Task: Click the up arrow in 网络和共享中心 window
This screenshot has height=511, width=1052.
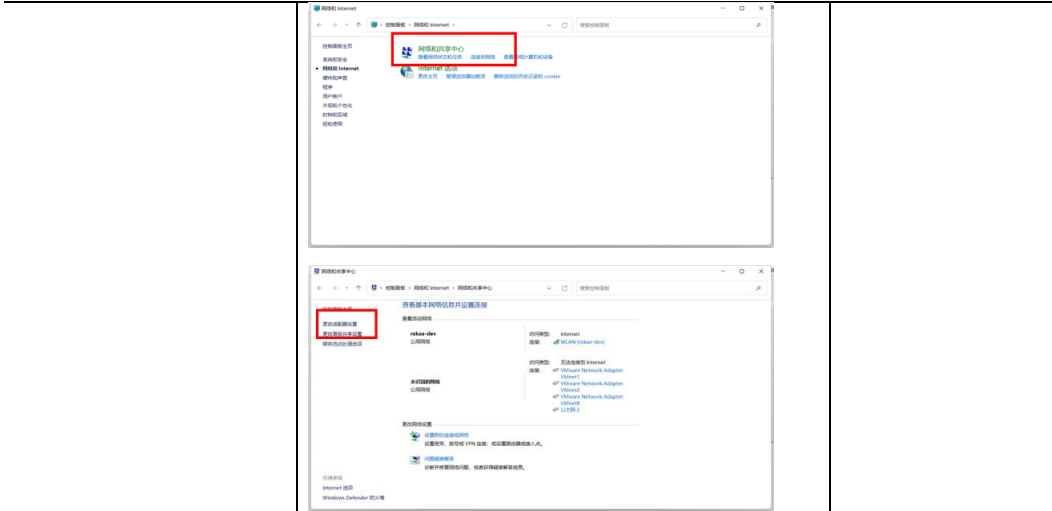Action: point(359,288)
